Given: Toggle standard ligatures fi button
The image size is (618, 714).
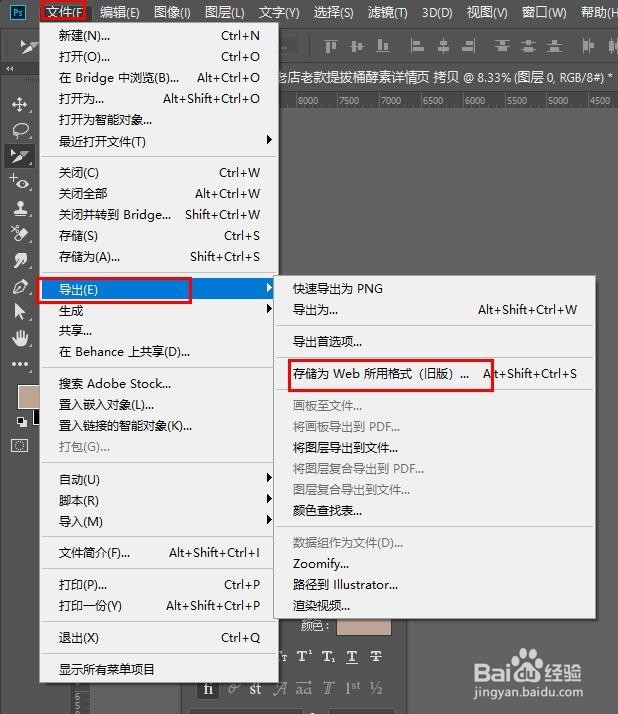Looking at the screenshot, I should pos(208,688).
